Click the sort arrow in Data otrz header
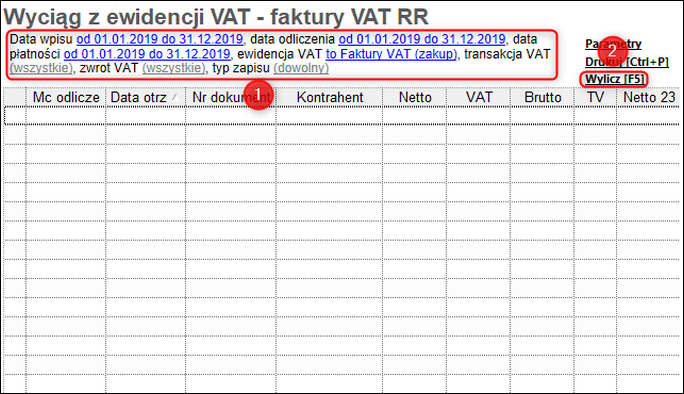This screenshot has width=684, height=394. (x=175, y=97)
